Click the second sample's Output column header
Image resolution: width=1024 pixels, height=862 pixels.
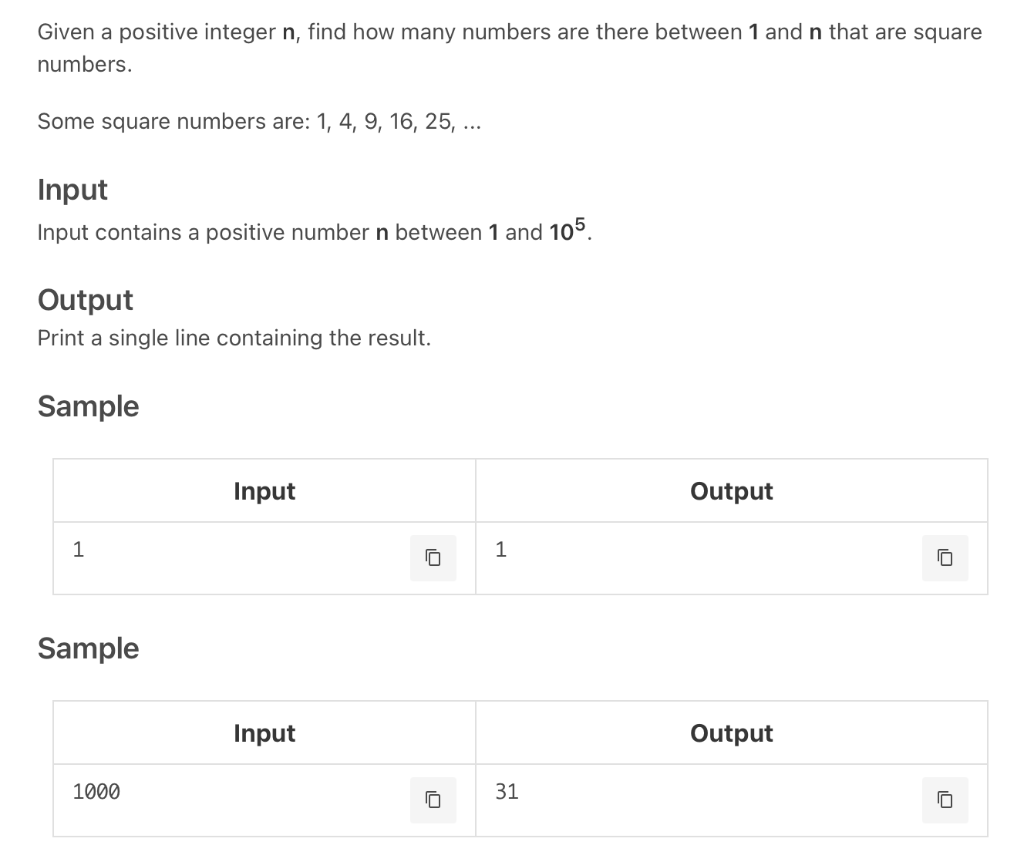pos(731,733)
